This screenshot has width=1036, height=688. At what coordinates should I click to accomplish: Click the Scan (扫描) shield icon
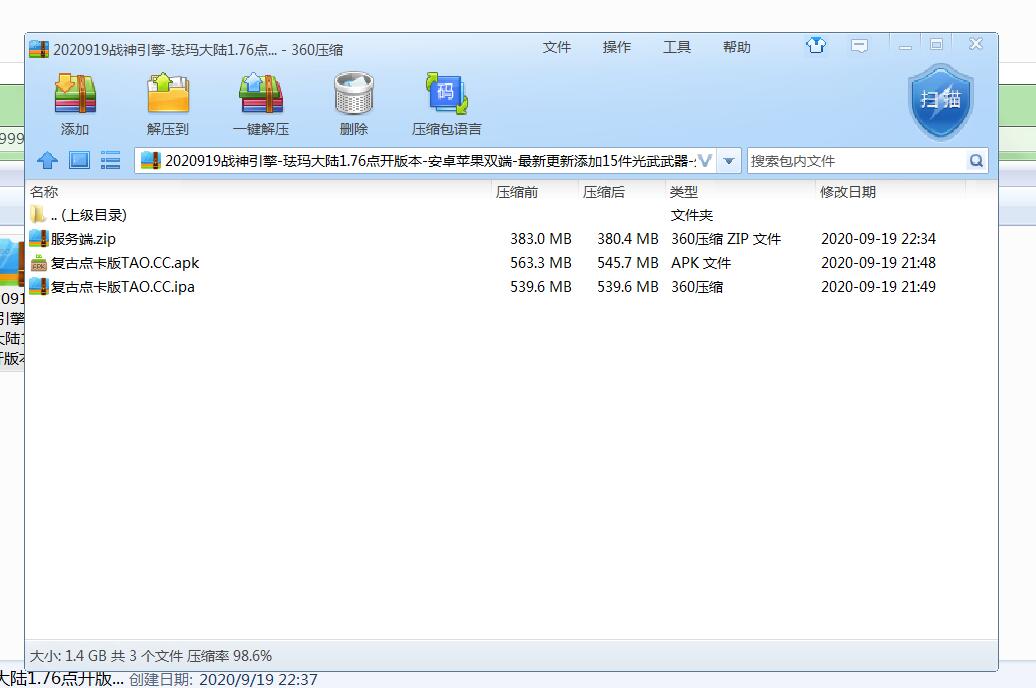[x=940, y=101]
